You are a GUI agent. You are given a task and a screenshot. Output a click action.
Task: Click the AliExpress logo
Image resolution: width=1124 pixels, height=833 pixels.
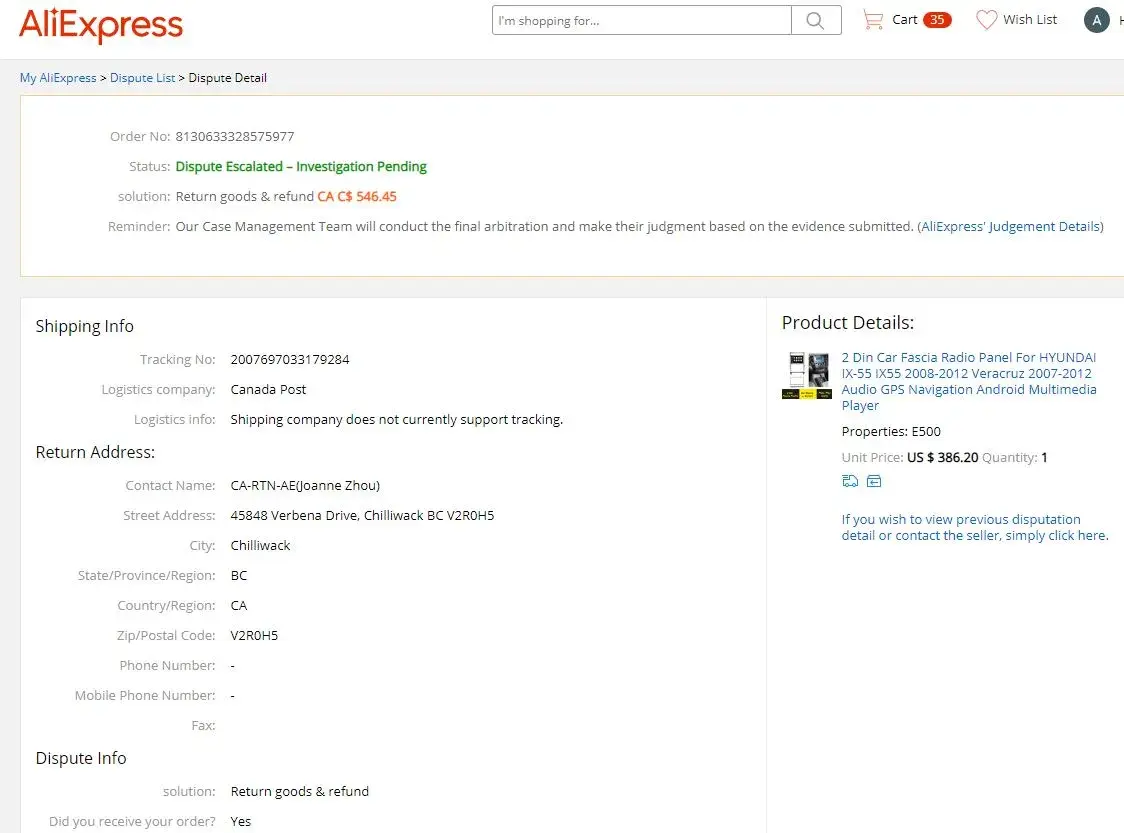tap(101, 25)
